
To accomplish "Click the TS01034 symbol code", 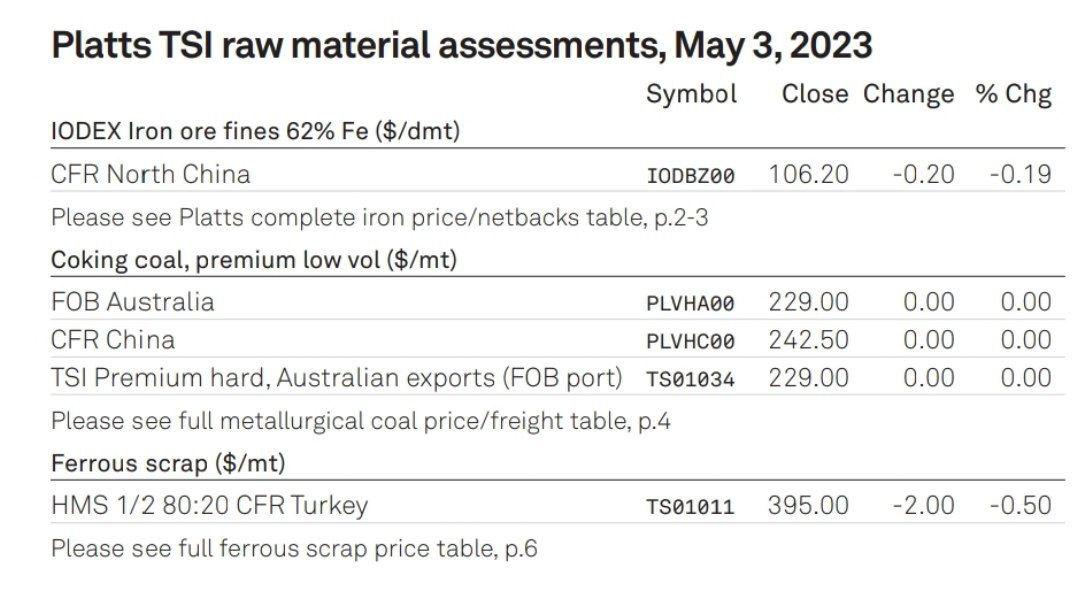I will (x=690, y=379).
